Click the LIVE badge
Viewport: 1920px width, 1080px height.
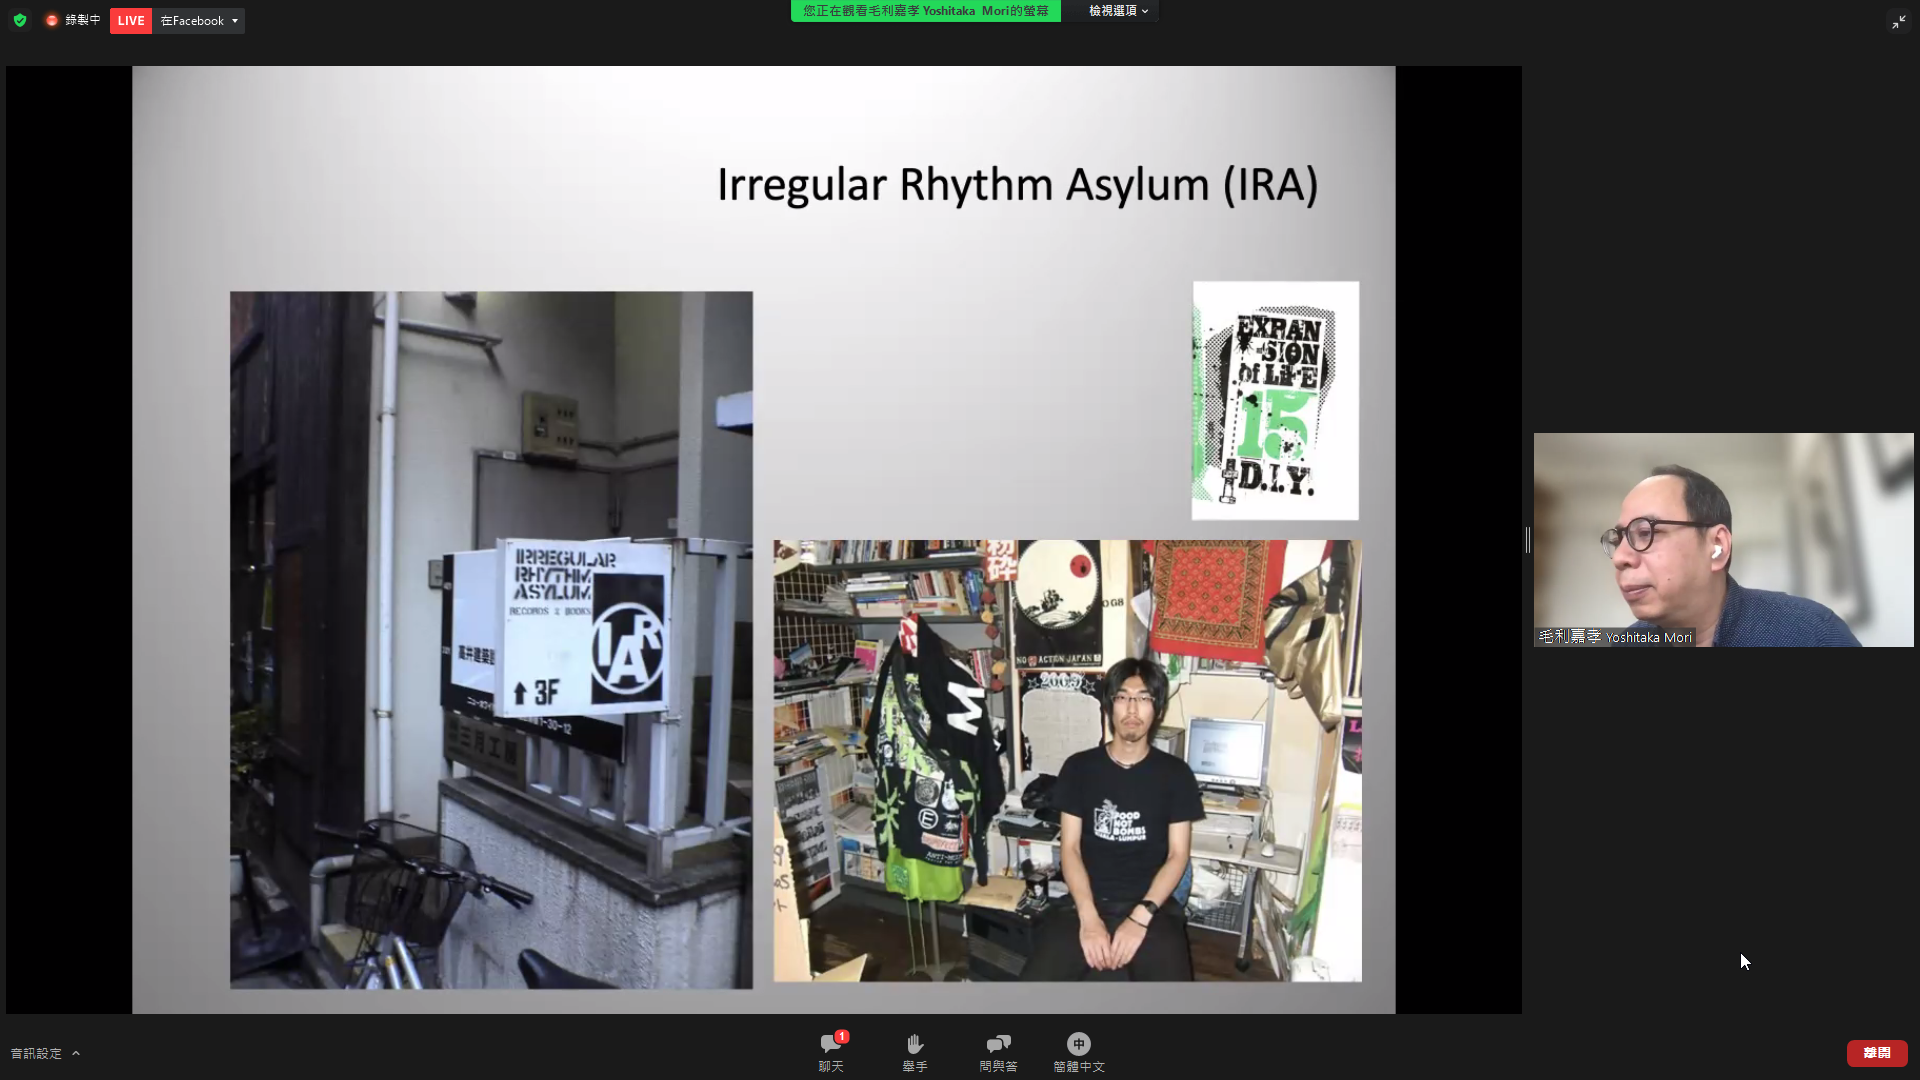pos(131,21)
